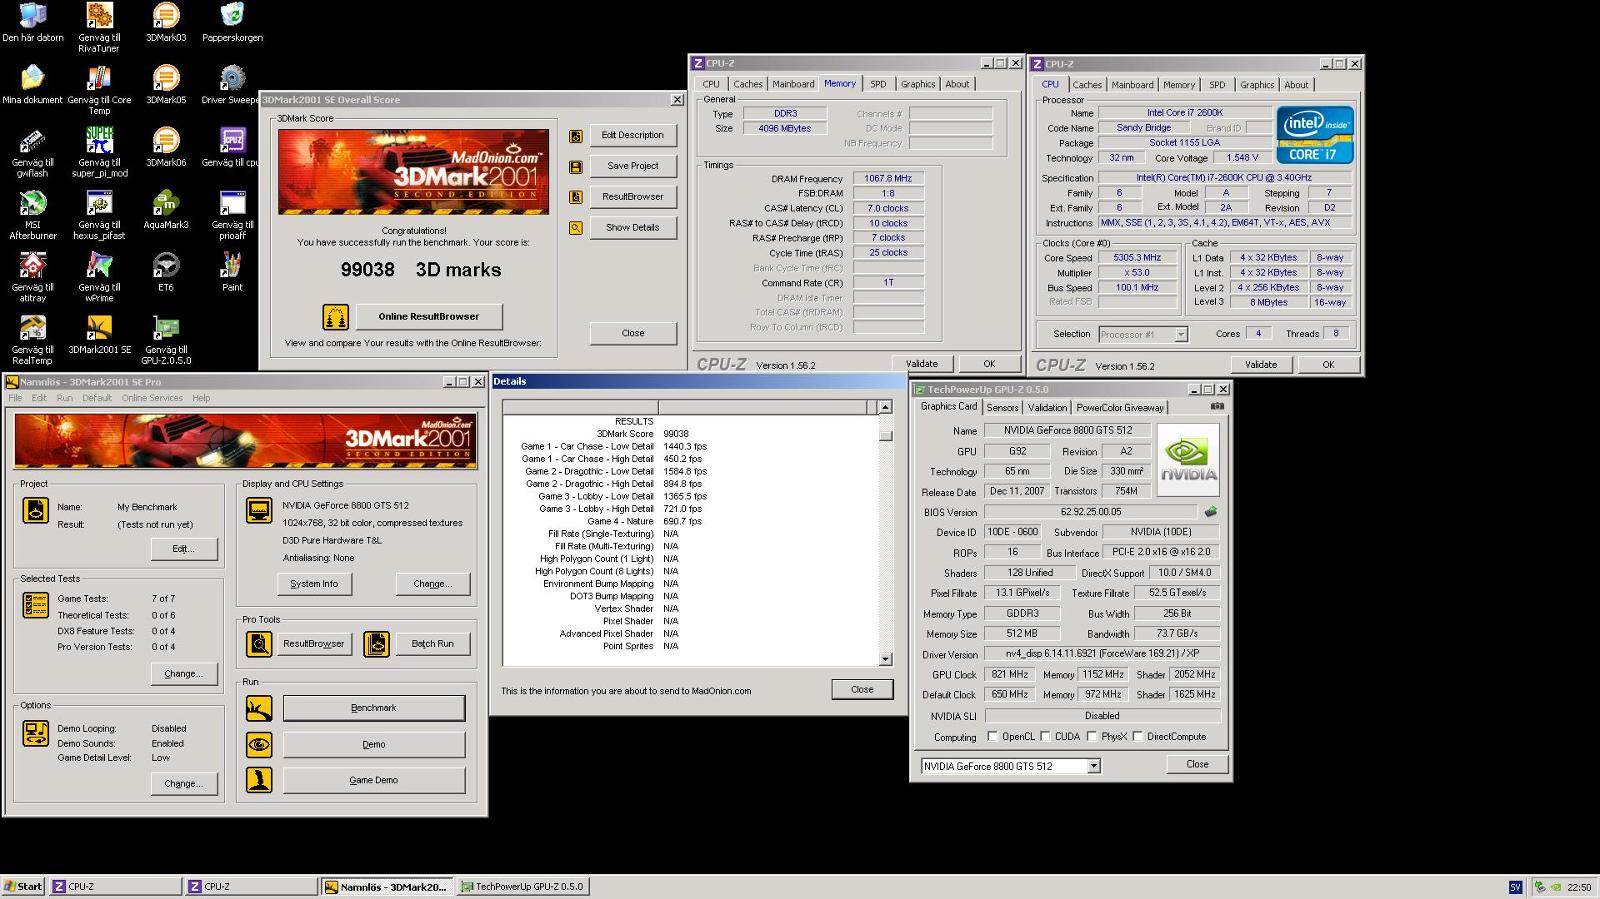Switch to Sensors tab in GPU-Z
Viewport: 1600px width, 899px height.
1002,407
